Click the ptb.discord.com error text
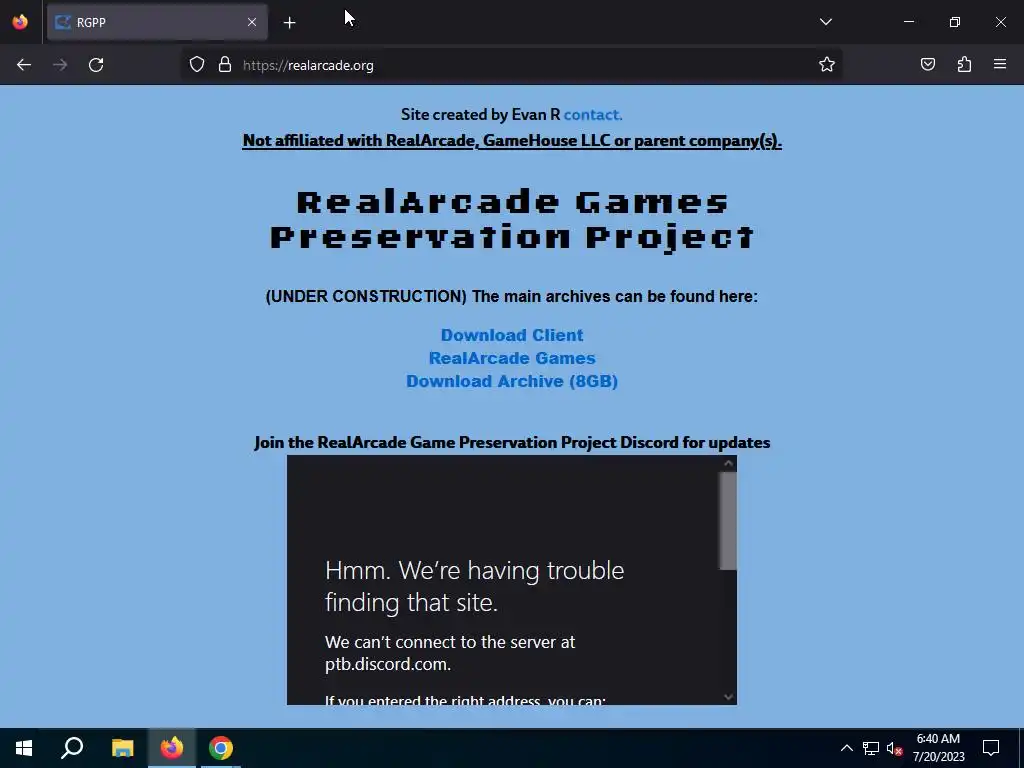This screenshot has height=768, width=1024. pos(450,653)
